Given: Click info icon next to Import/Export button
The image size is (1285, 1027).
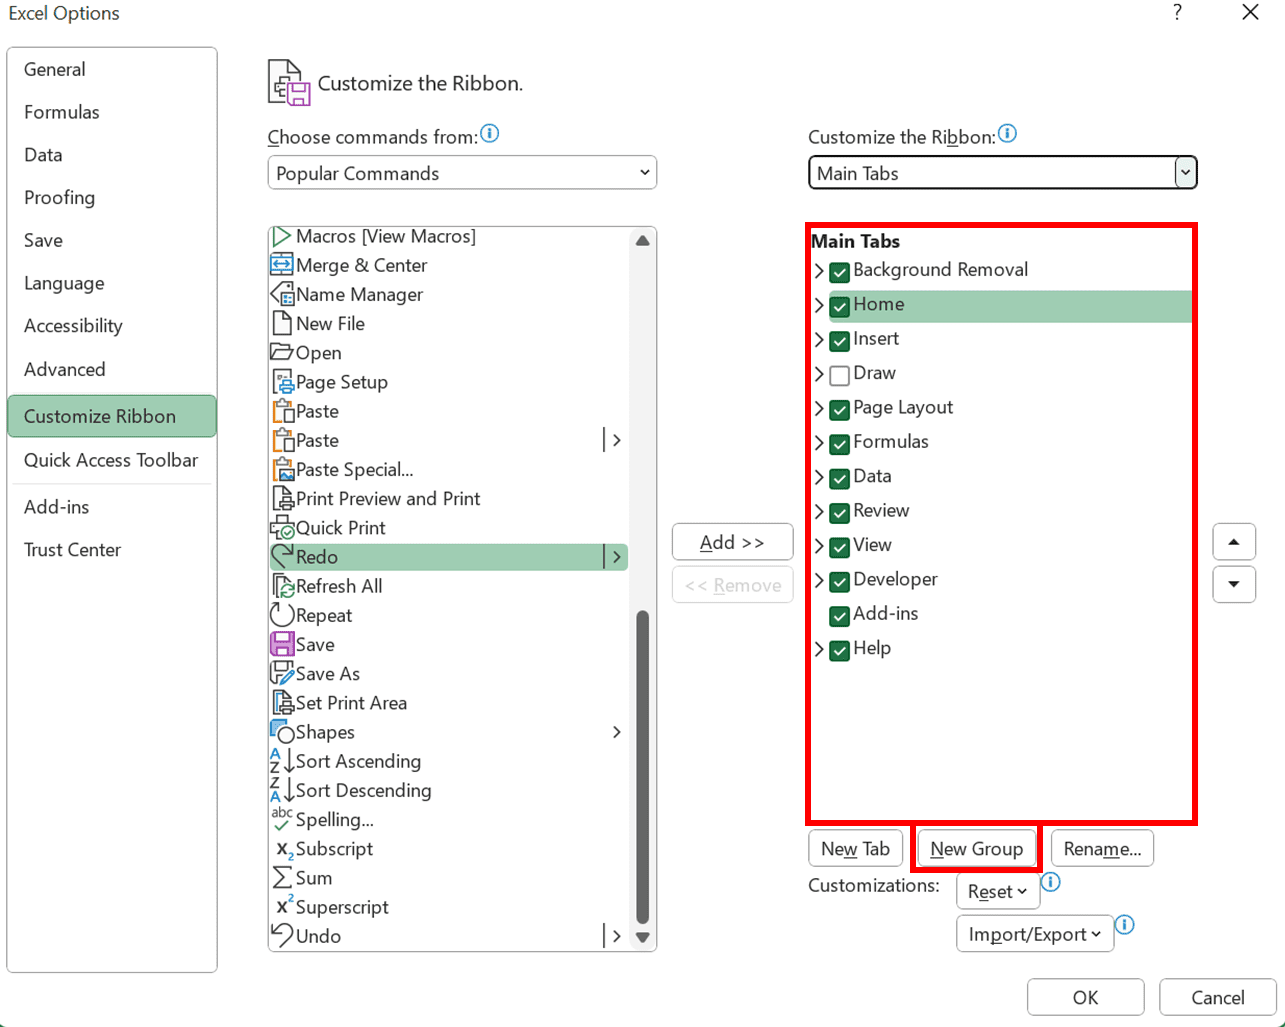Looking at the screenshot, I should 1124,925.
